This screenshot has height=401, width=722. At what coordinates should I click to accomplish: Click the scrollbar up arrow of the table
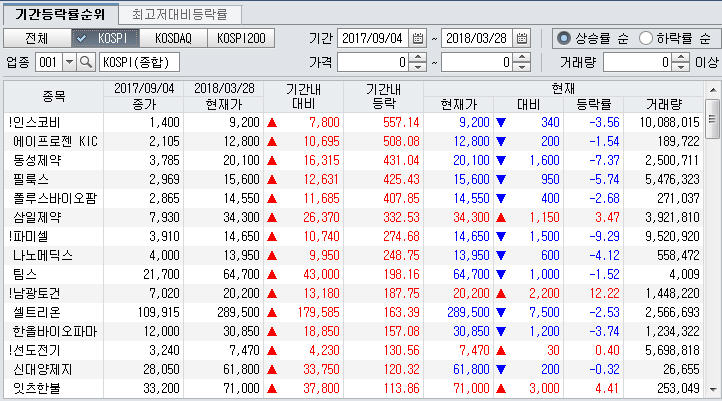[713, 90]
